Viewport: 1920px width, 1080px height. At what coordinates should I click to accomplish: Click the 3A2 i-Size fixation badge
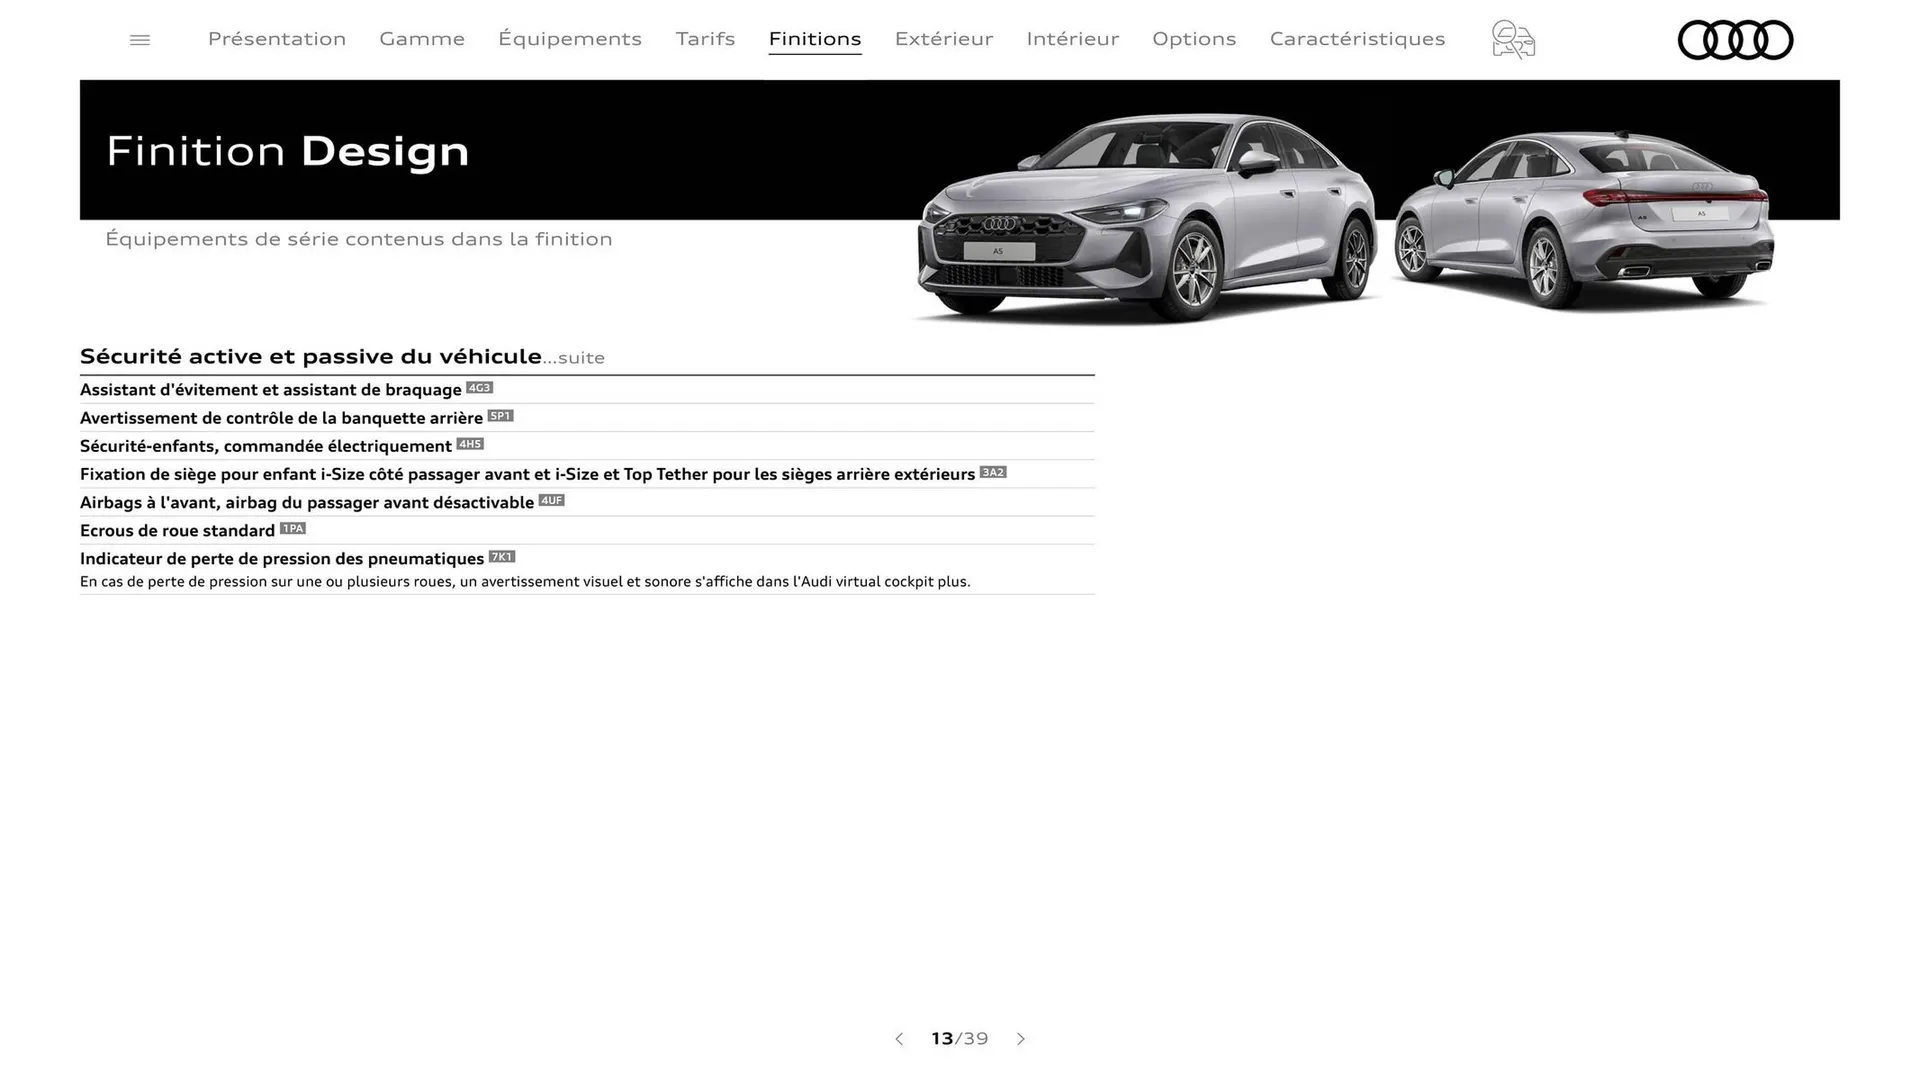[993, 473]
